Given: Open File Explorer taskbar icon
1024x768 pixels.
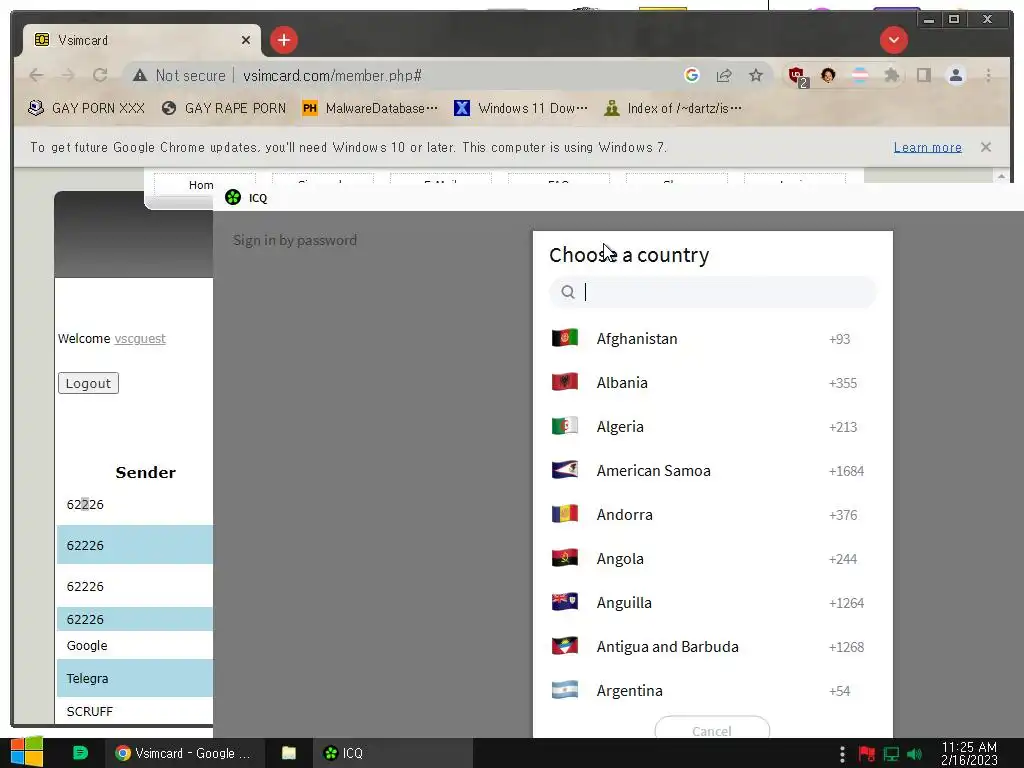Looking at the screenshot, I should point(289,753).
